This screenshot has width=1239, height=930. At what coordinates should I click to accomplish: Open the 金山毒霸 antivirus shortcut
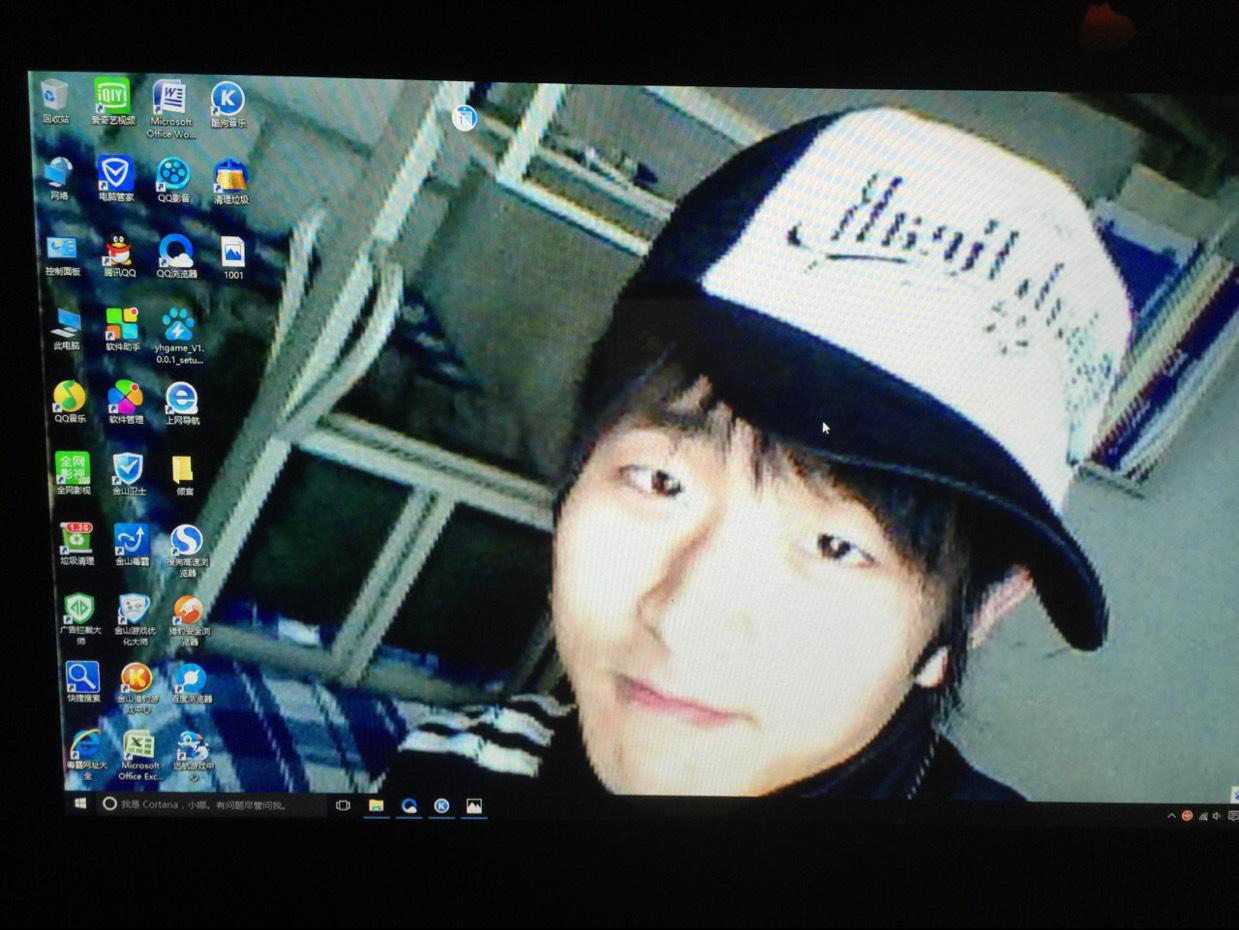132,540
